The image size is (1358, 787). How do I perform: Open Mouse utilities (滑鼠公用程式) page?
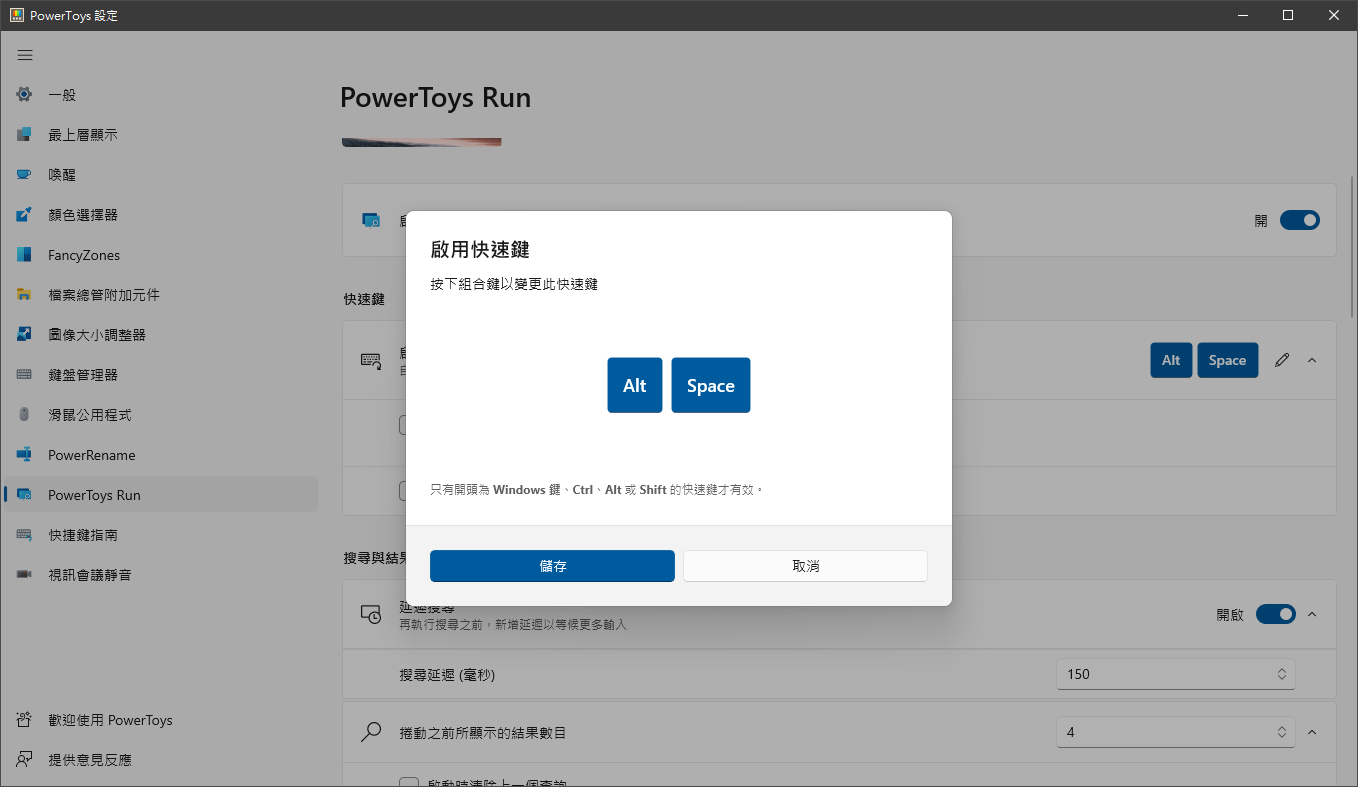point(161,415)
